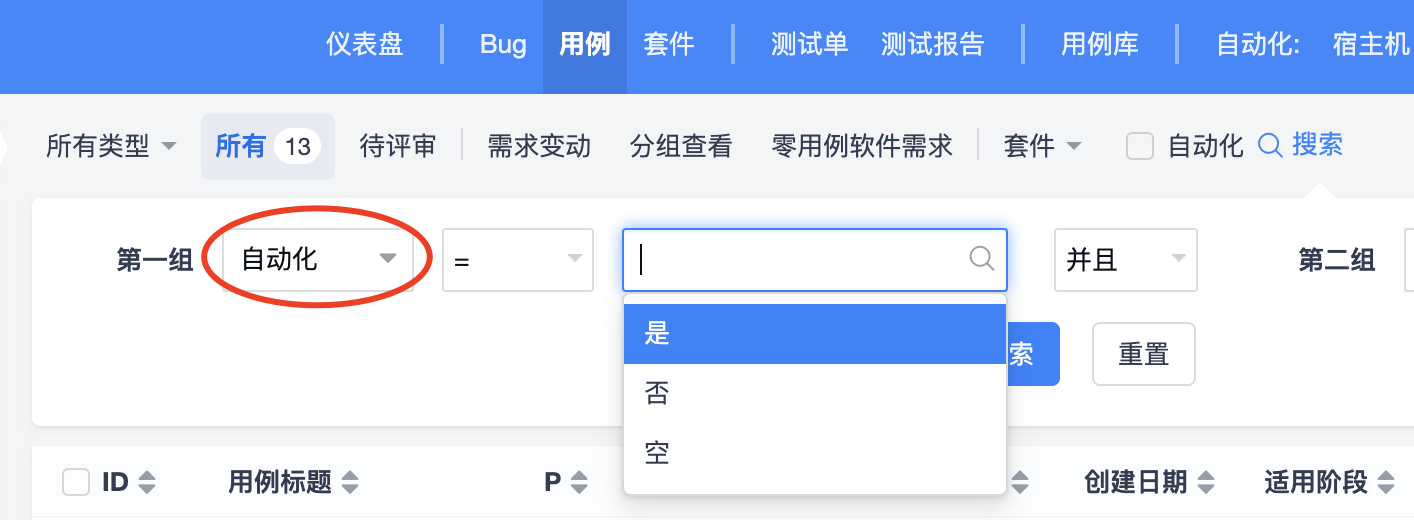Sort by the P priority column arrows
1414x520 pixels.
click(x=579, y=483)
